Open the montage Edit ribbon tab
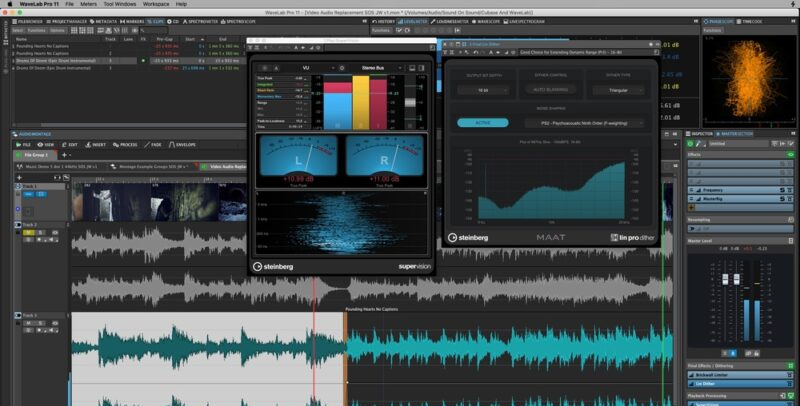 (x=70, y=145)
